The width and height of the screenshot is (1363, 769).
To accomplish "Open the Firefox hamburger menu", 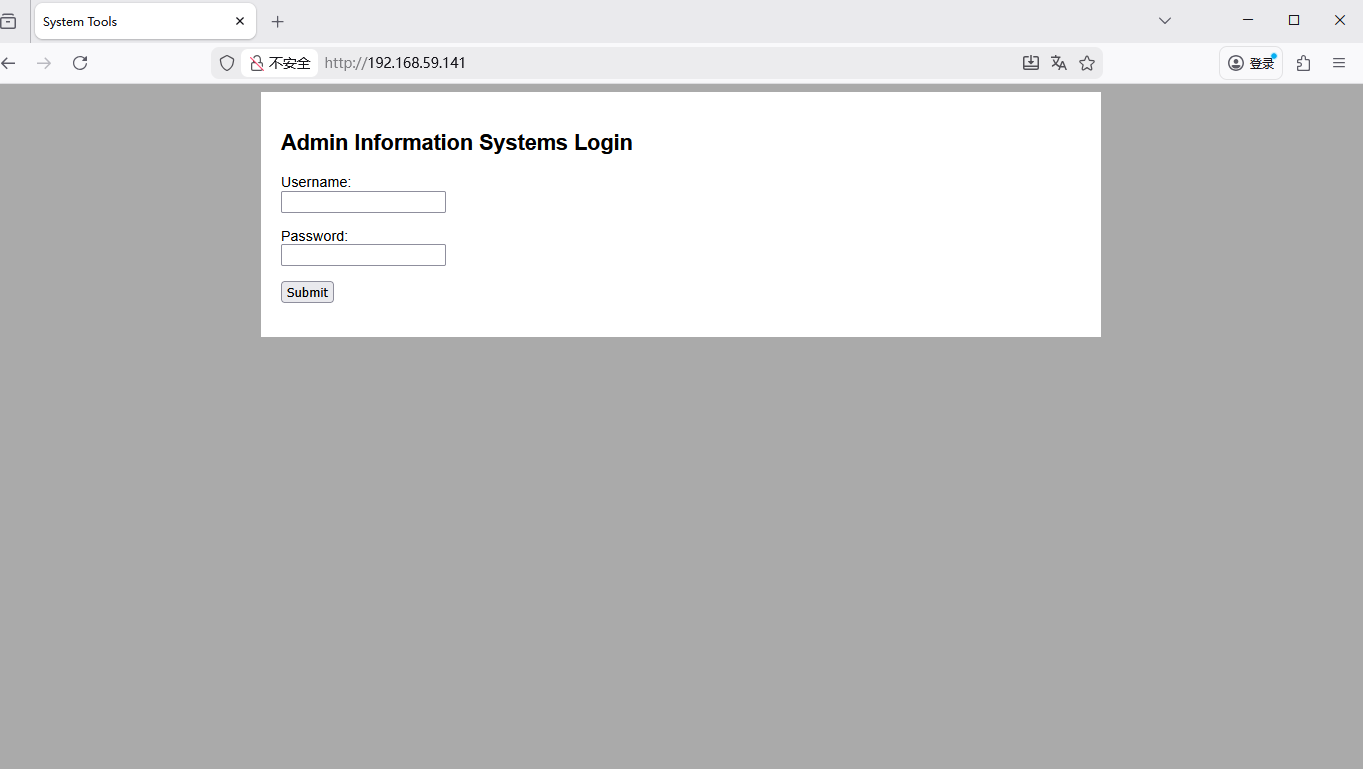I will [x=1339, y=63].
